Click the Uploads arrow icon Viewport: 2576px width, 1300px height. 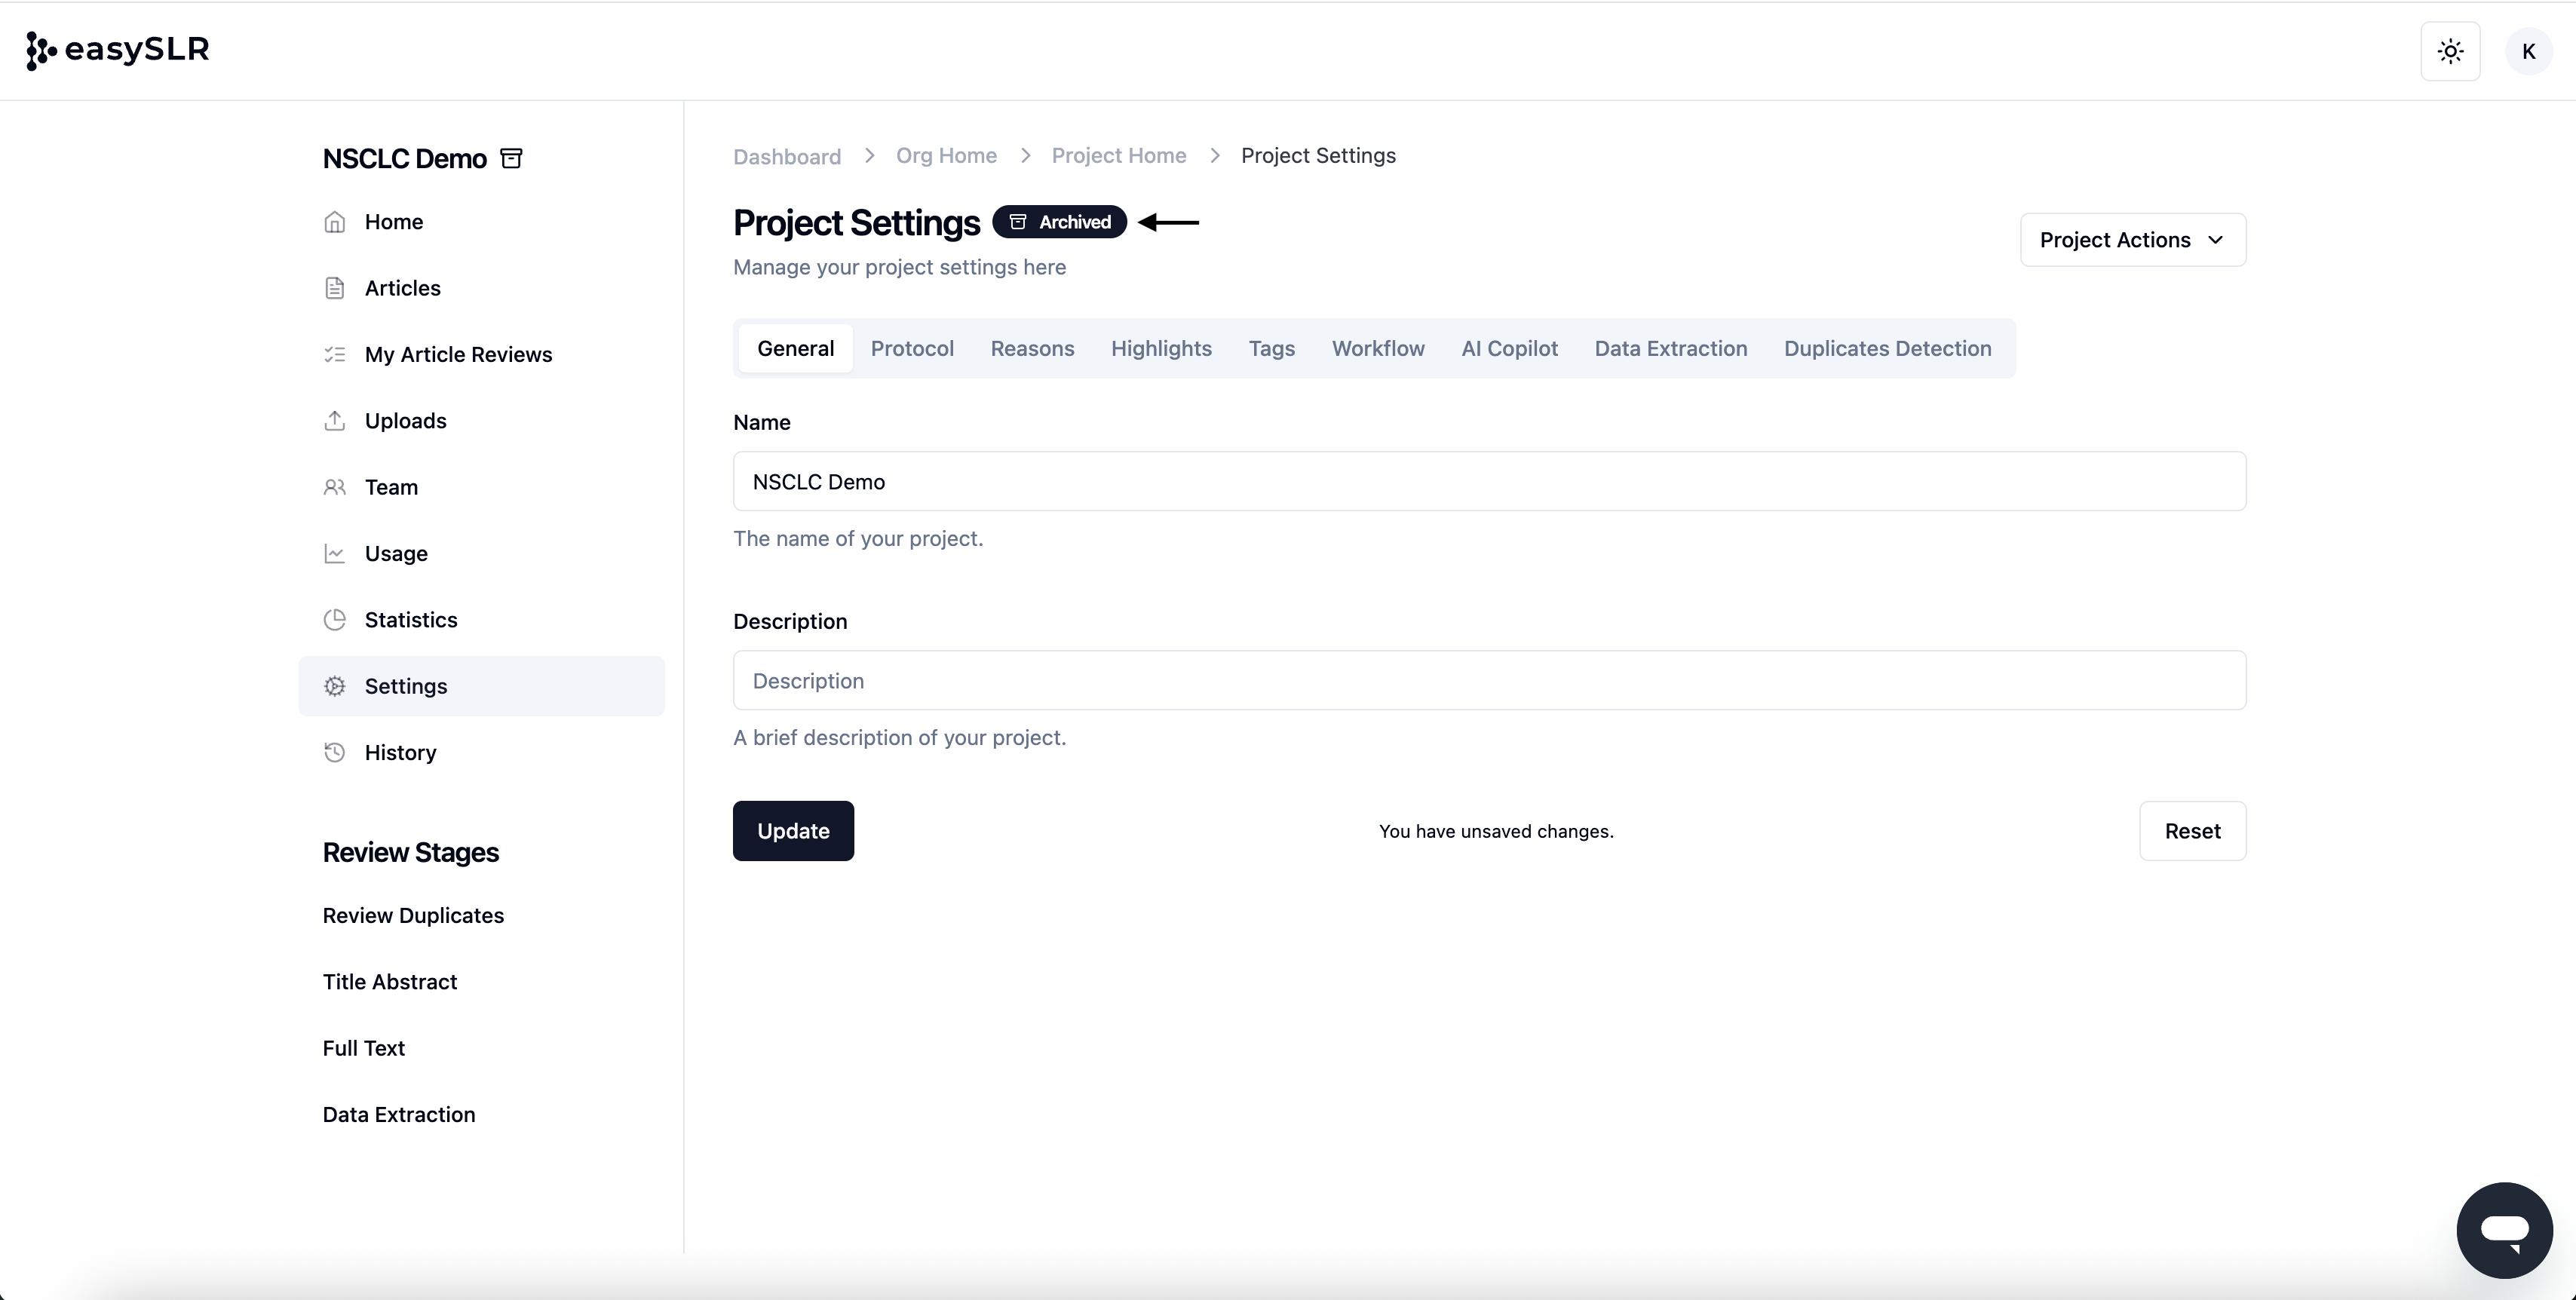335,420
